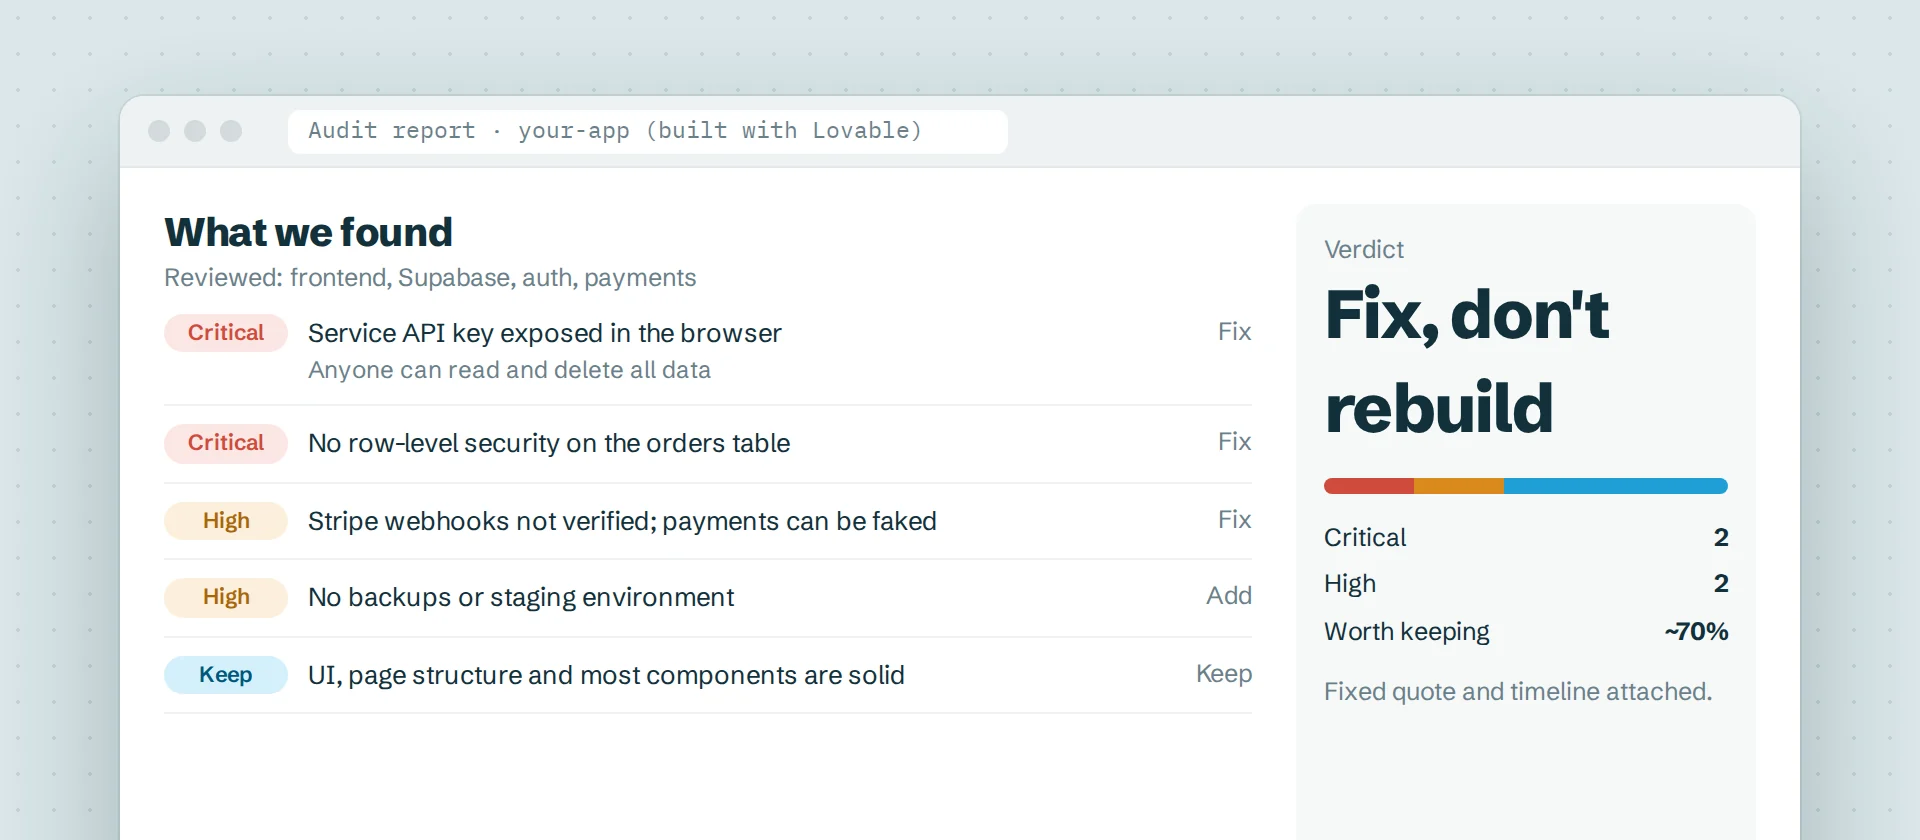The width and height of the screenshot is (1920, 840).
Task: Click the 'Fix, don't rebuild' verdict heading
Action: coord(1467,361)
